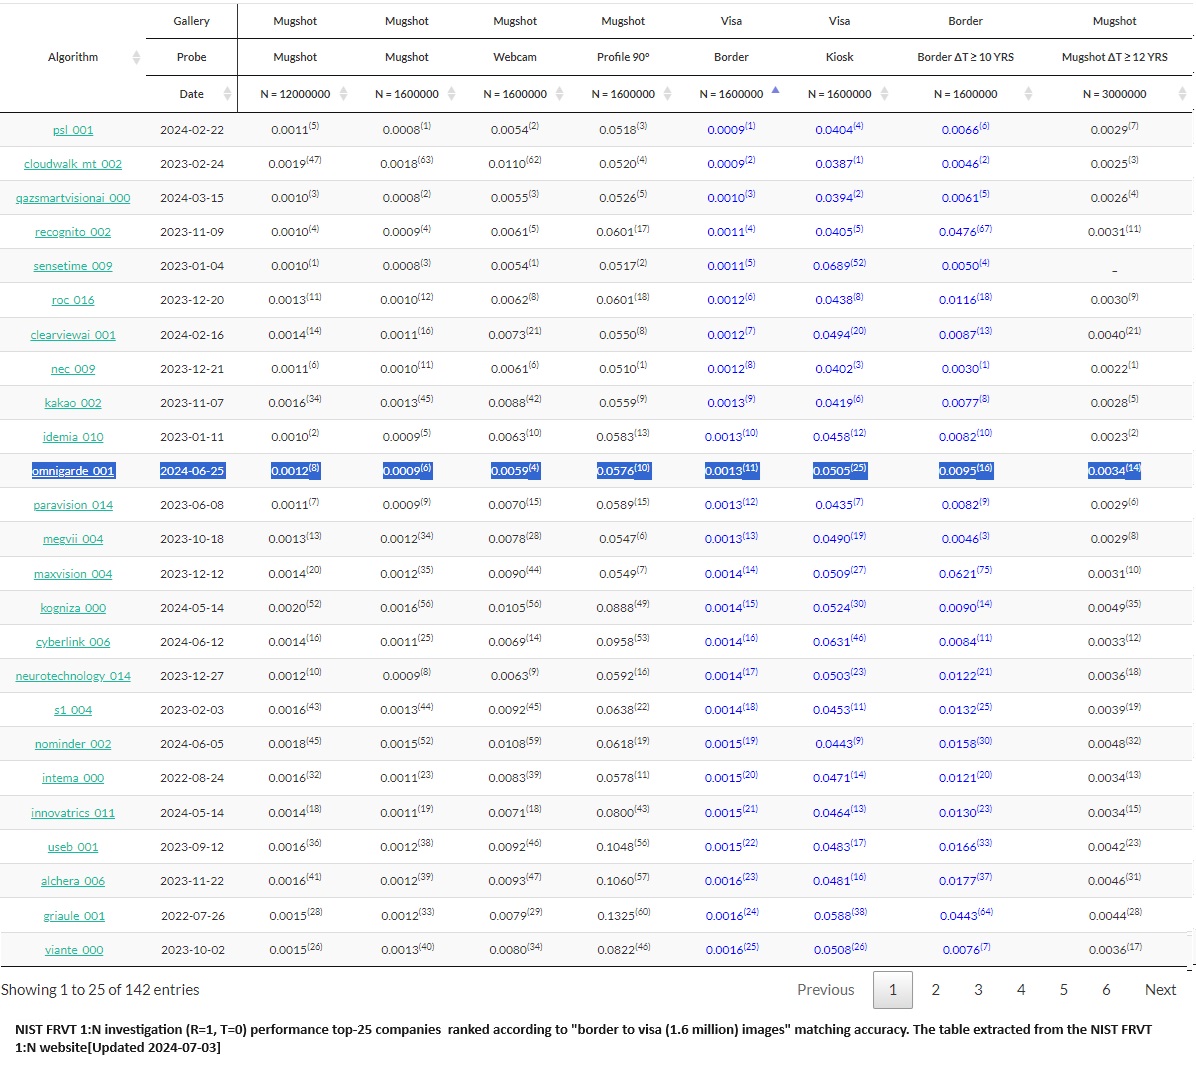Jump to page 6 of entries
Viewport: 1196px width, 1075px height.
(1106, 990)
